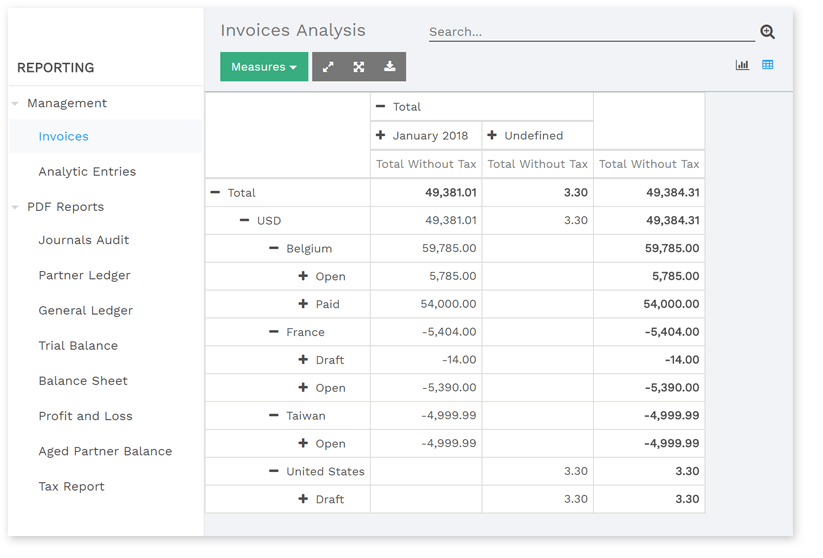Open the Tax Report link

[x=71, y=487]
